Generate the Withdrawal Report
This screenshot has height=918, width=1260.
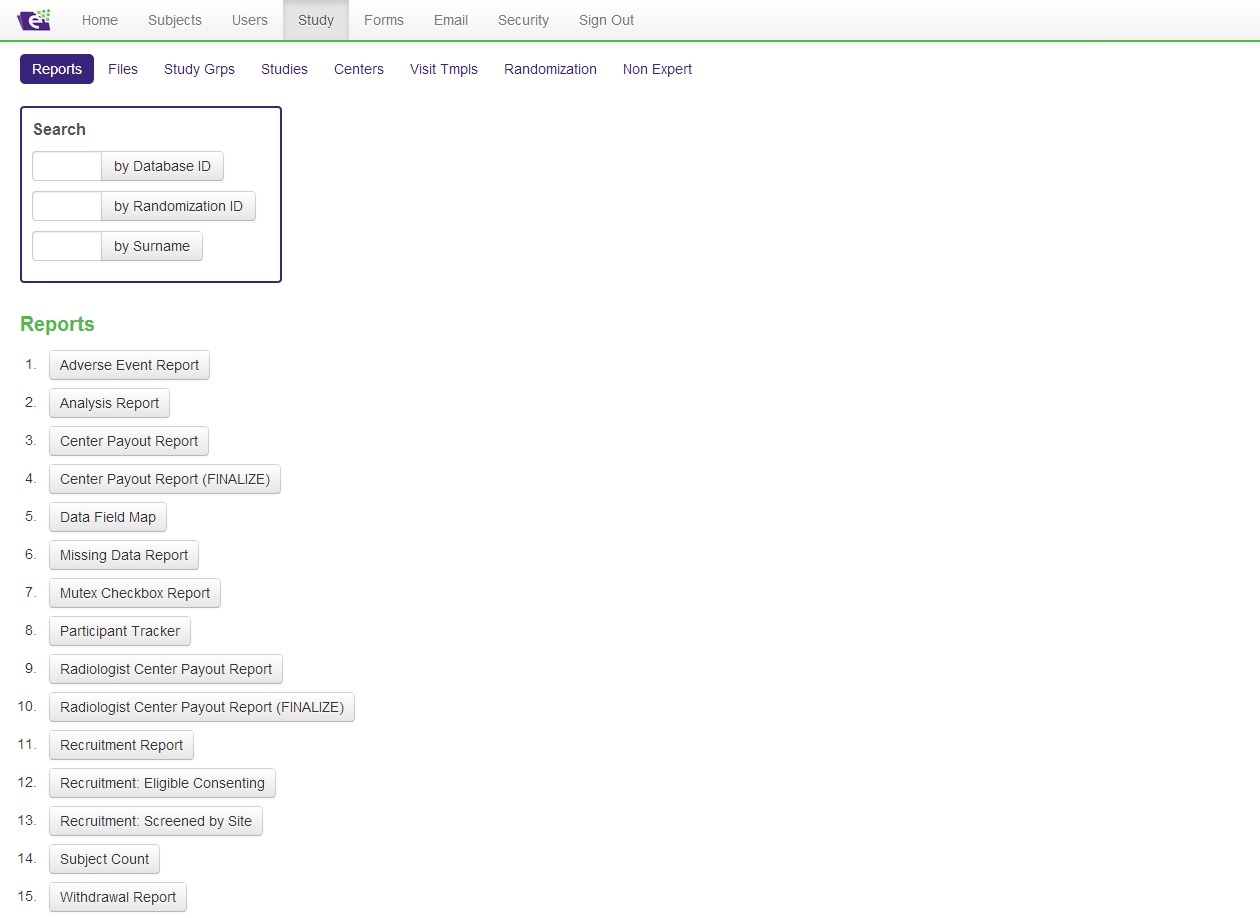[x=118, y=897]
